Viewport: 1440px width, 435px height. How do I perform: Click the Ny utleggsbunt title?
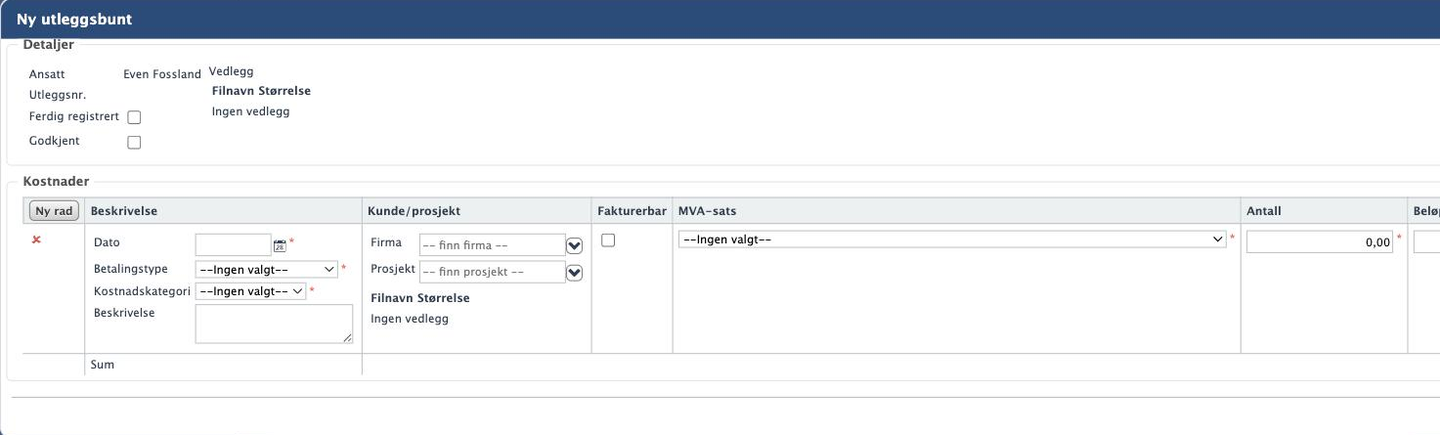coord(74,19)
